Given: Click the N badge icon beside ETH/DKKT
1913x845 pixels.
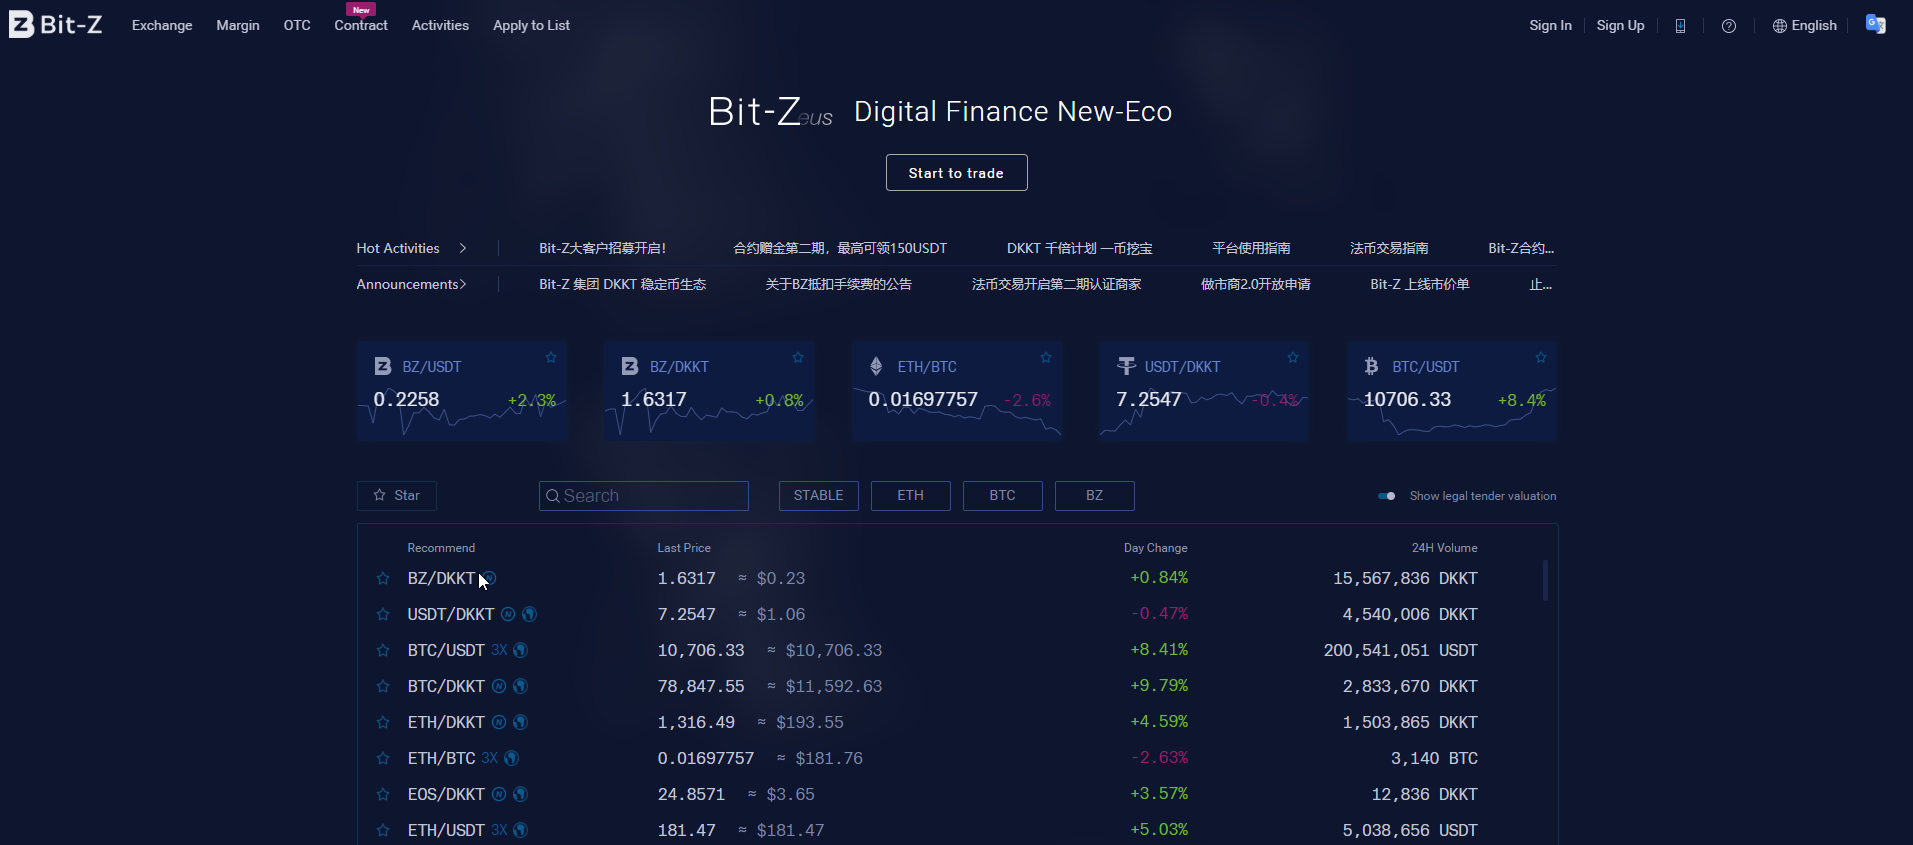Looking at the screenshot, I should (499, 722).
